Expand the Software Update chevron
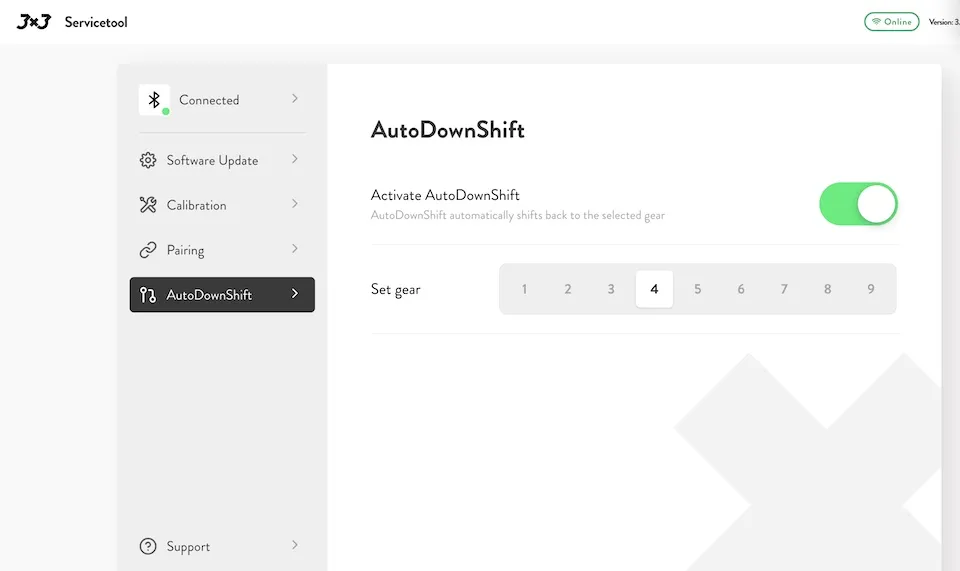Image resolution: width=960 pixels, height=571 pixels. (294, 159)
